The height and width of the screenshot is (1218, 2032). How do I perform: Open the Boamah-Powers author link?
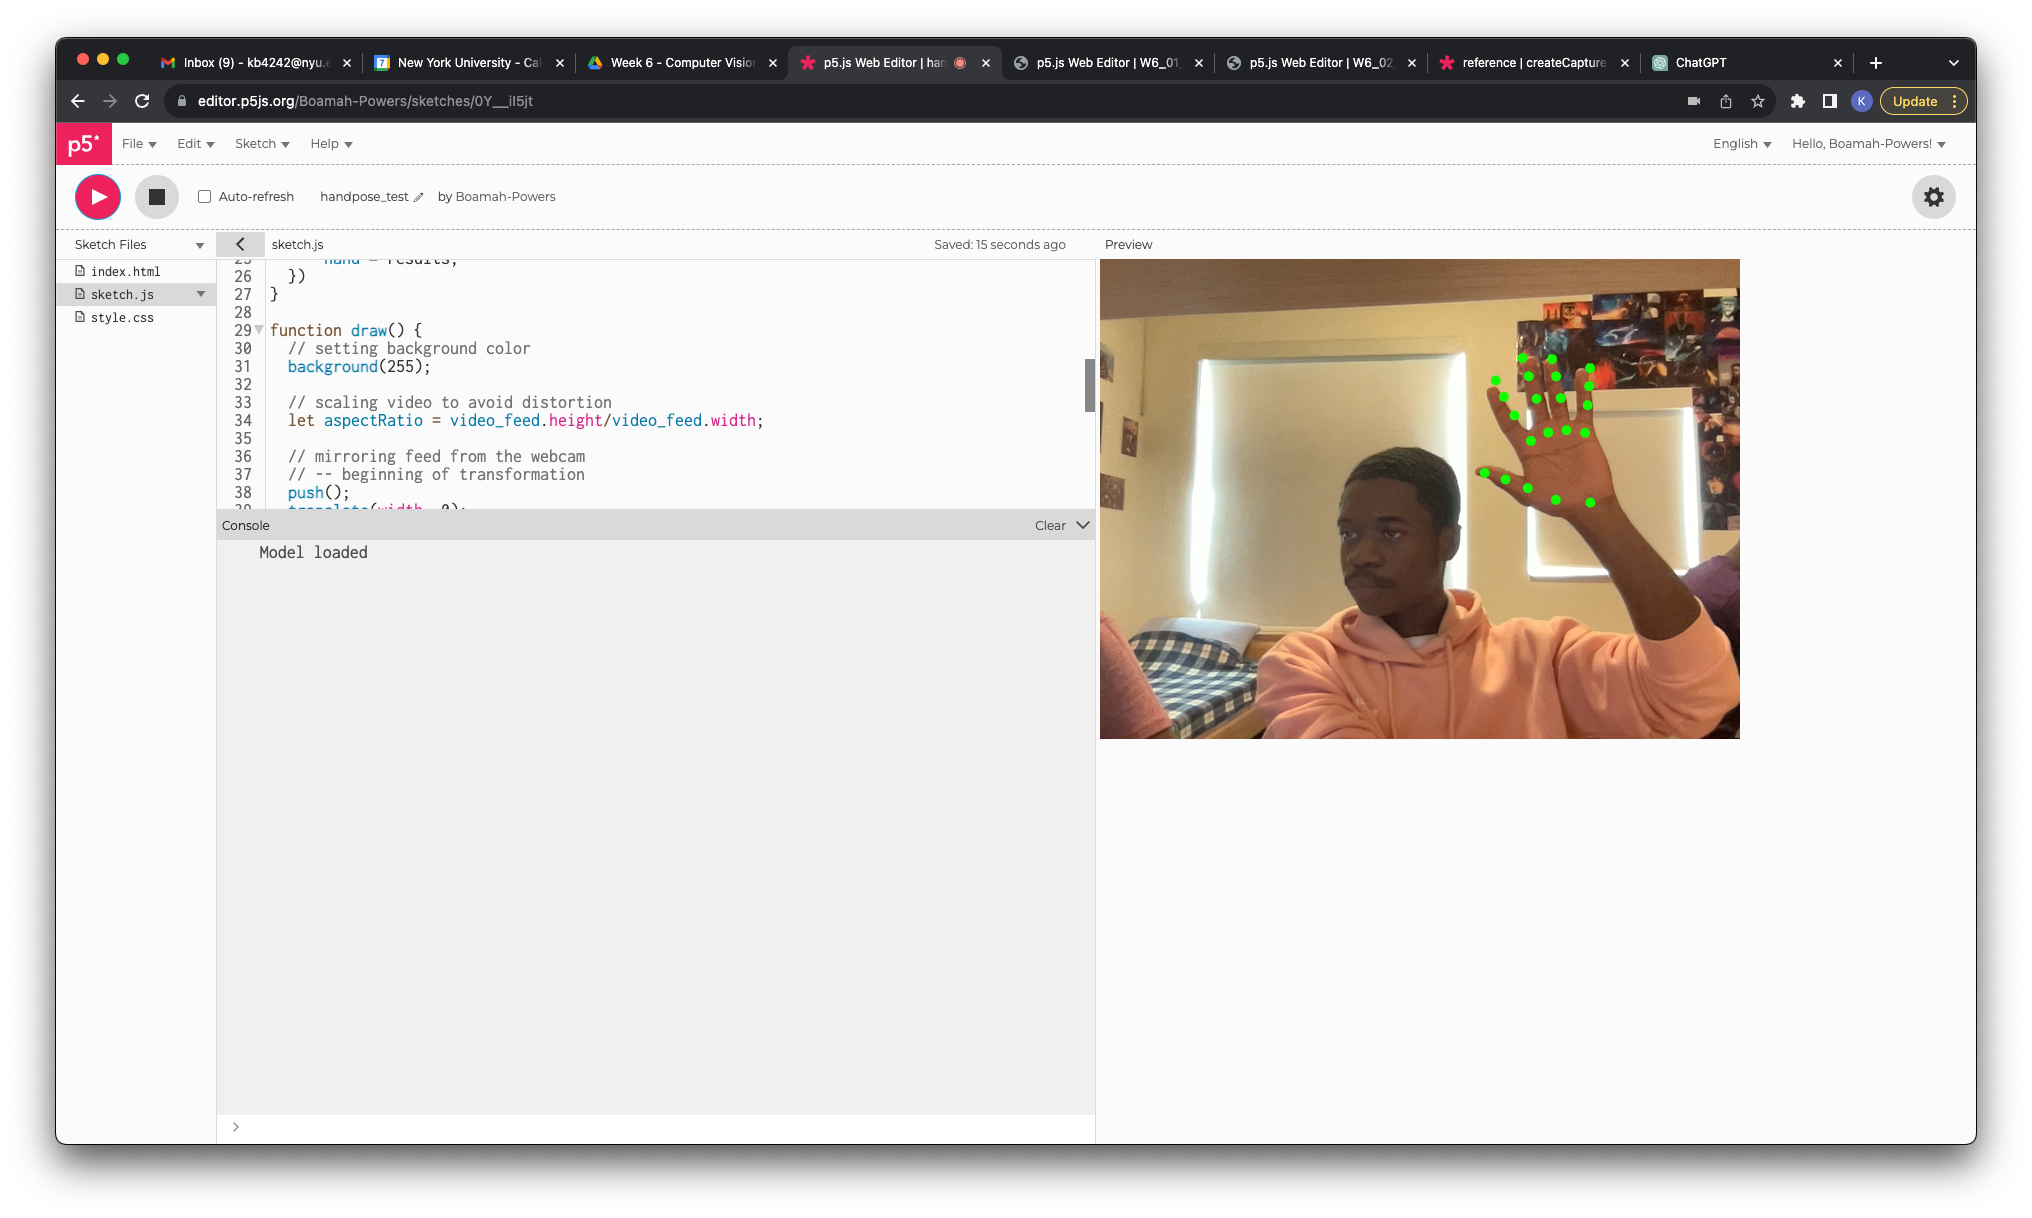505,197
